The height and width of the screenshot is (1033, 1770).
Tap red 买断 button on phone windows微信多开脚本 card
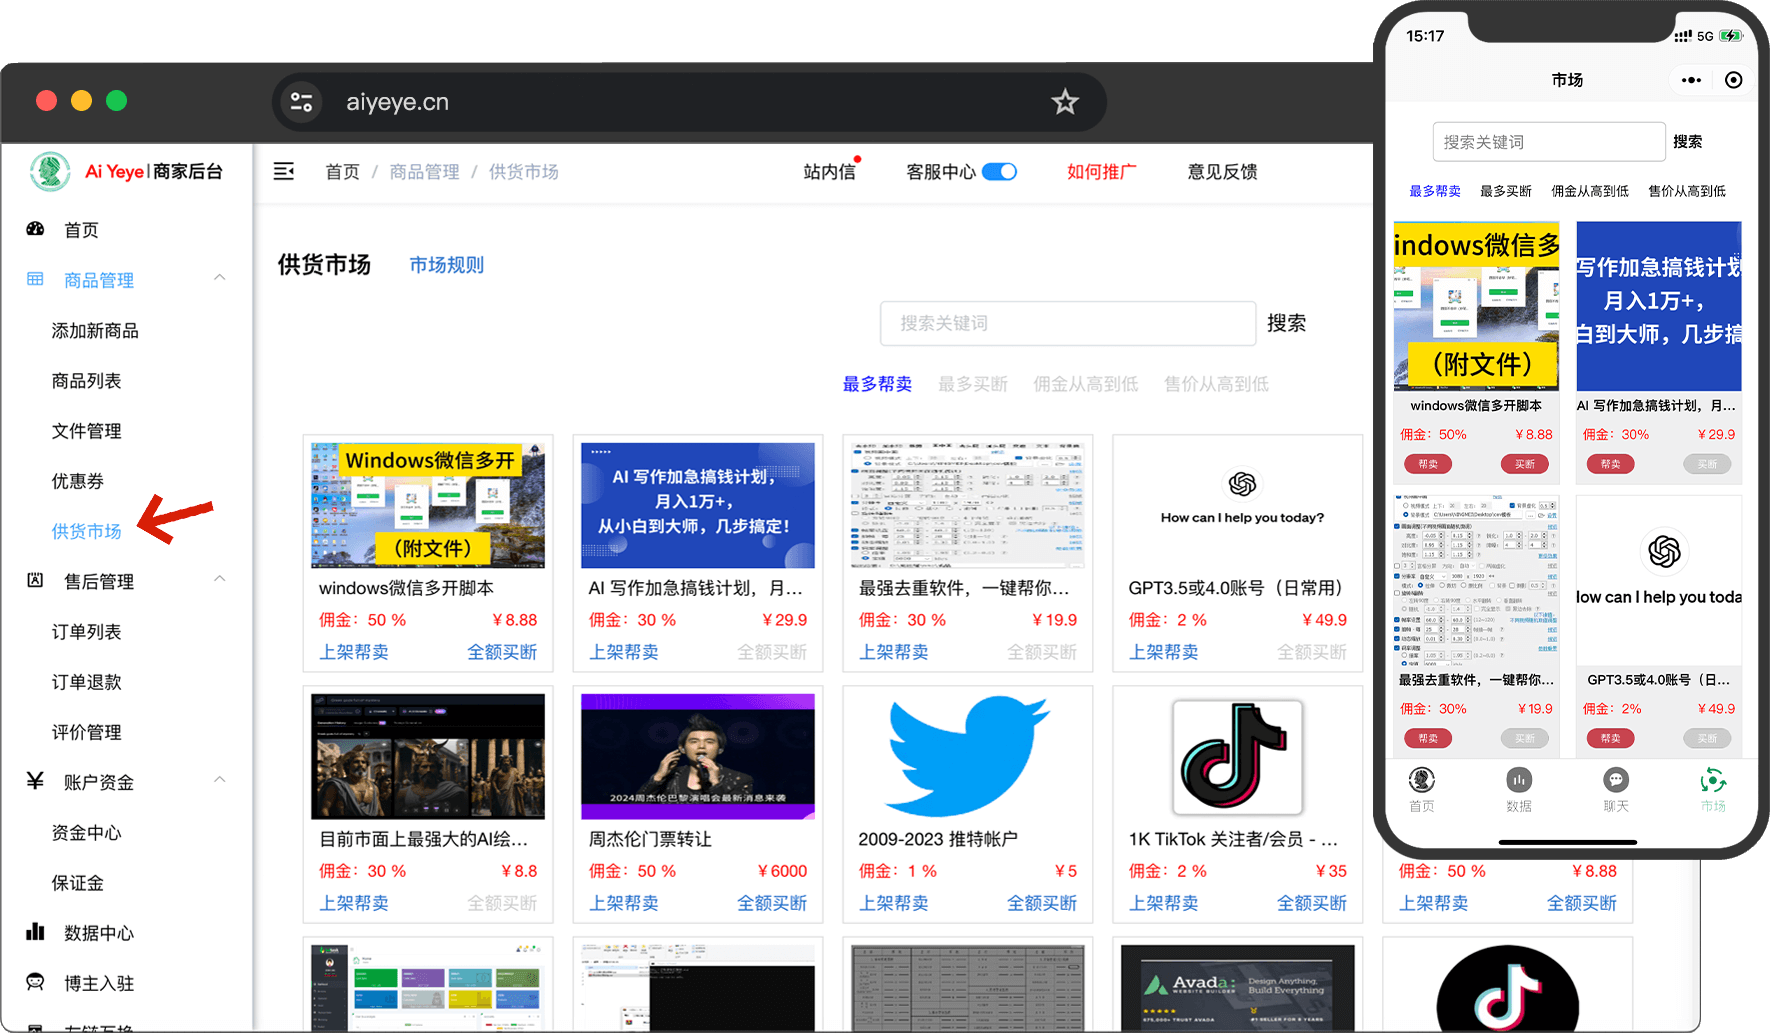1524,464
